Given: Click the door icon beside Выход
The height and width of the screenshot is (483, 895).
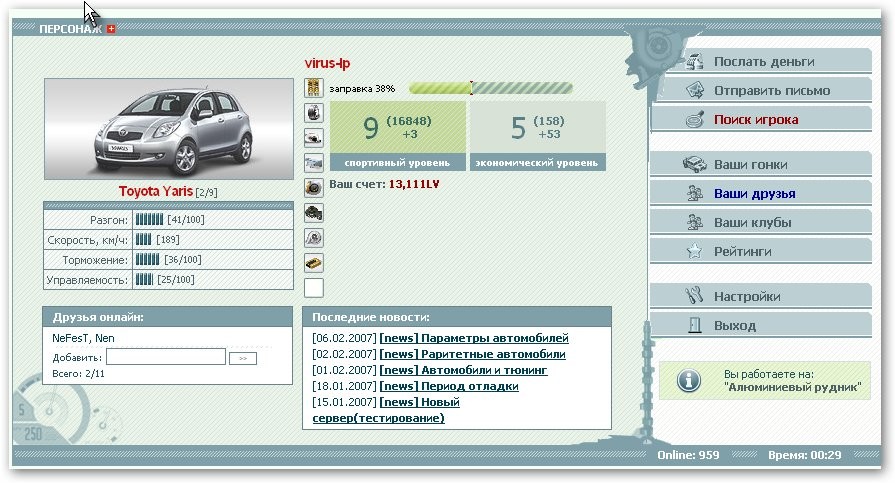Looking at the screenshot, I should 694,325.
